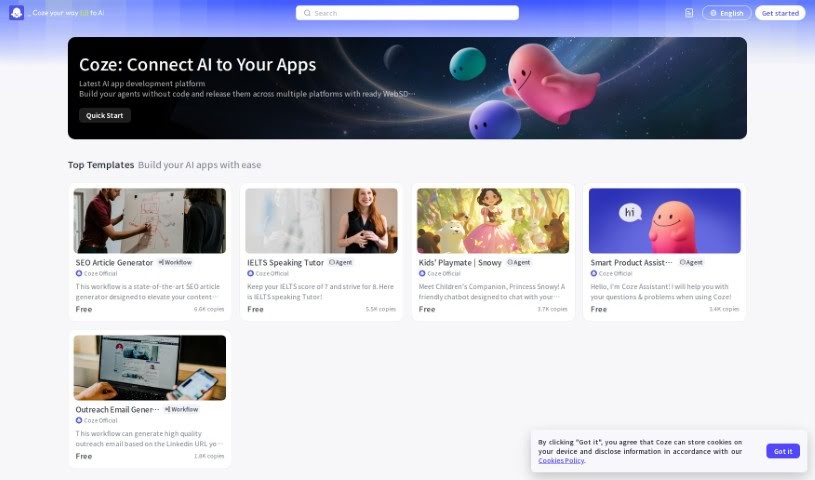815x480 pixels.
Task: Click Kids' Playmate description text
Action: [x=492, y=292]
